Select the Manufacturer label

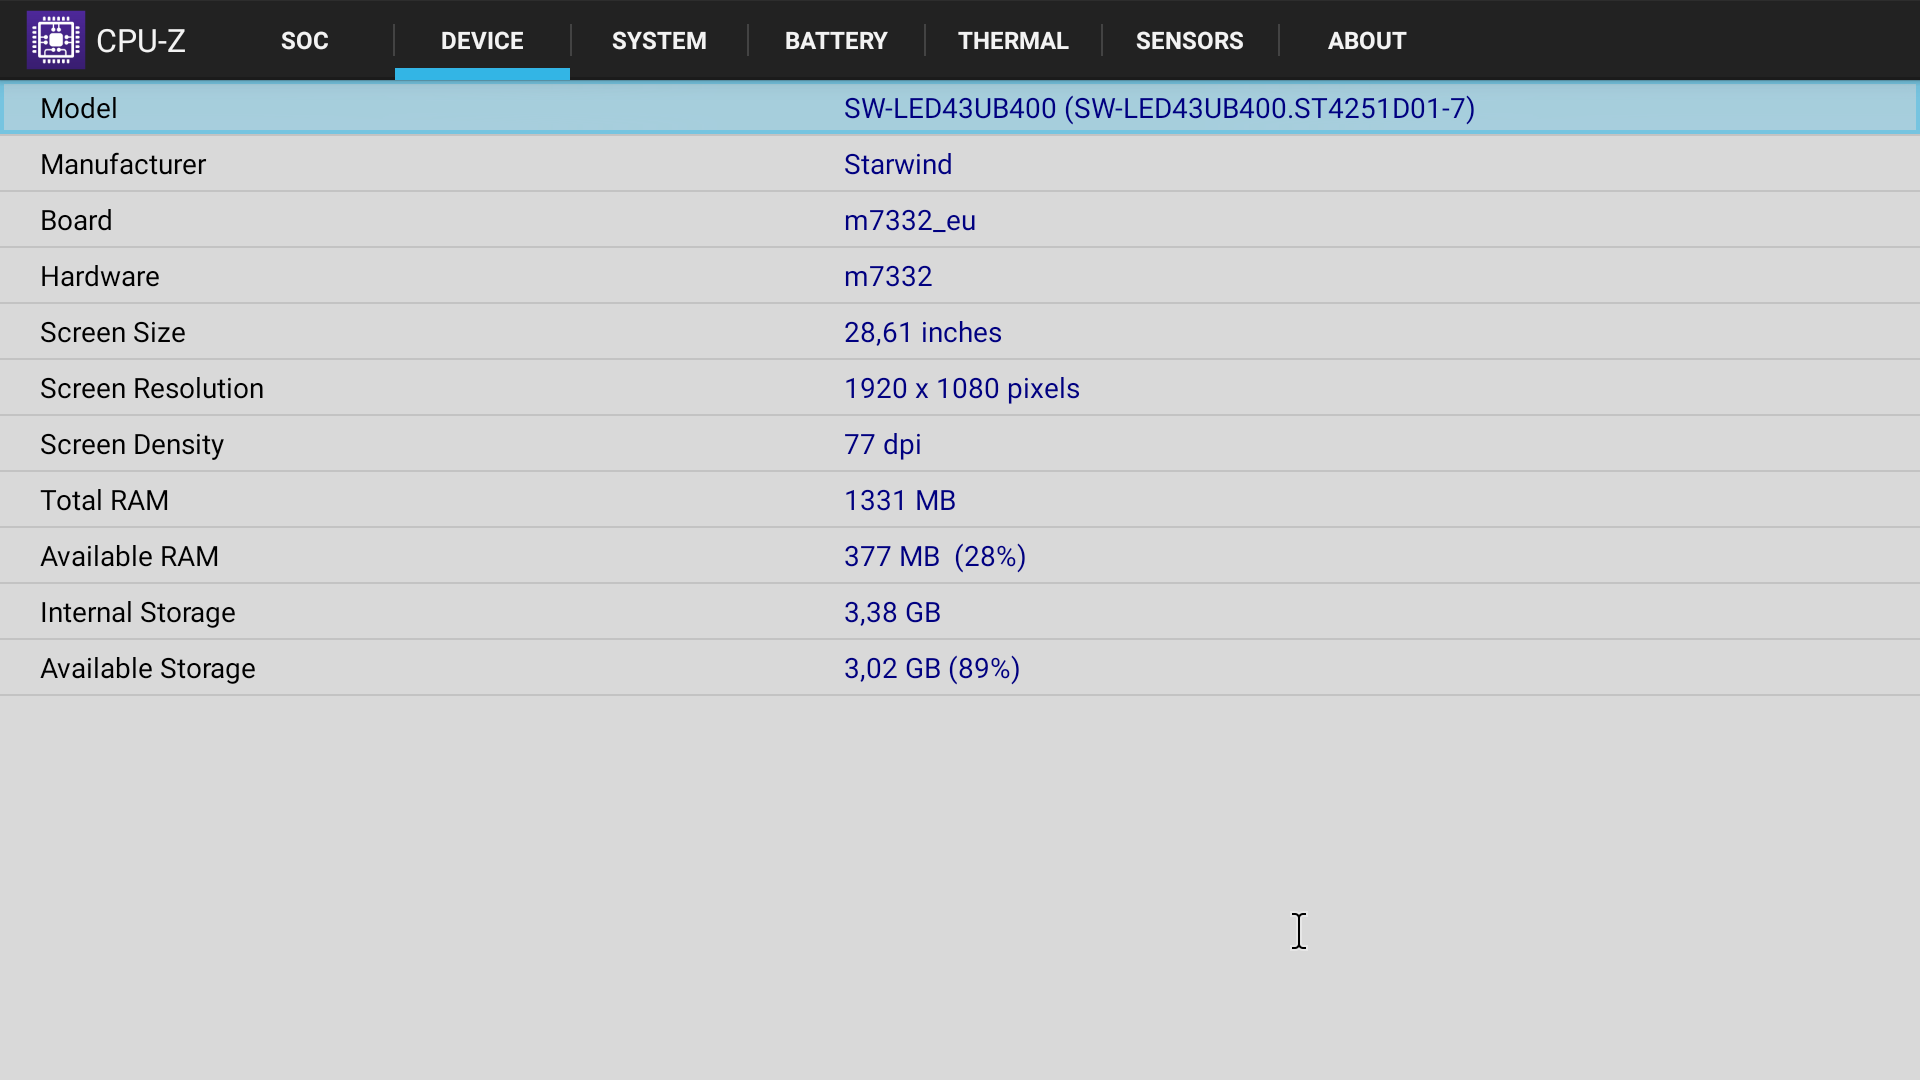123,164
